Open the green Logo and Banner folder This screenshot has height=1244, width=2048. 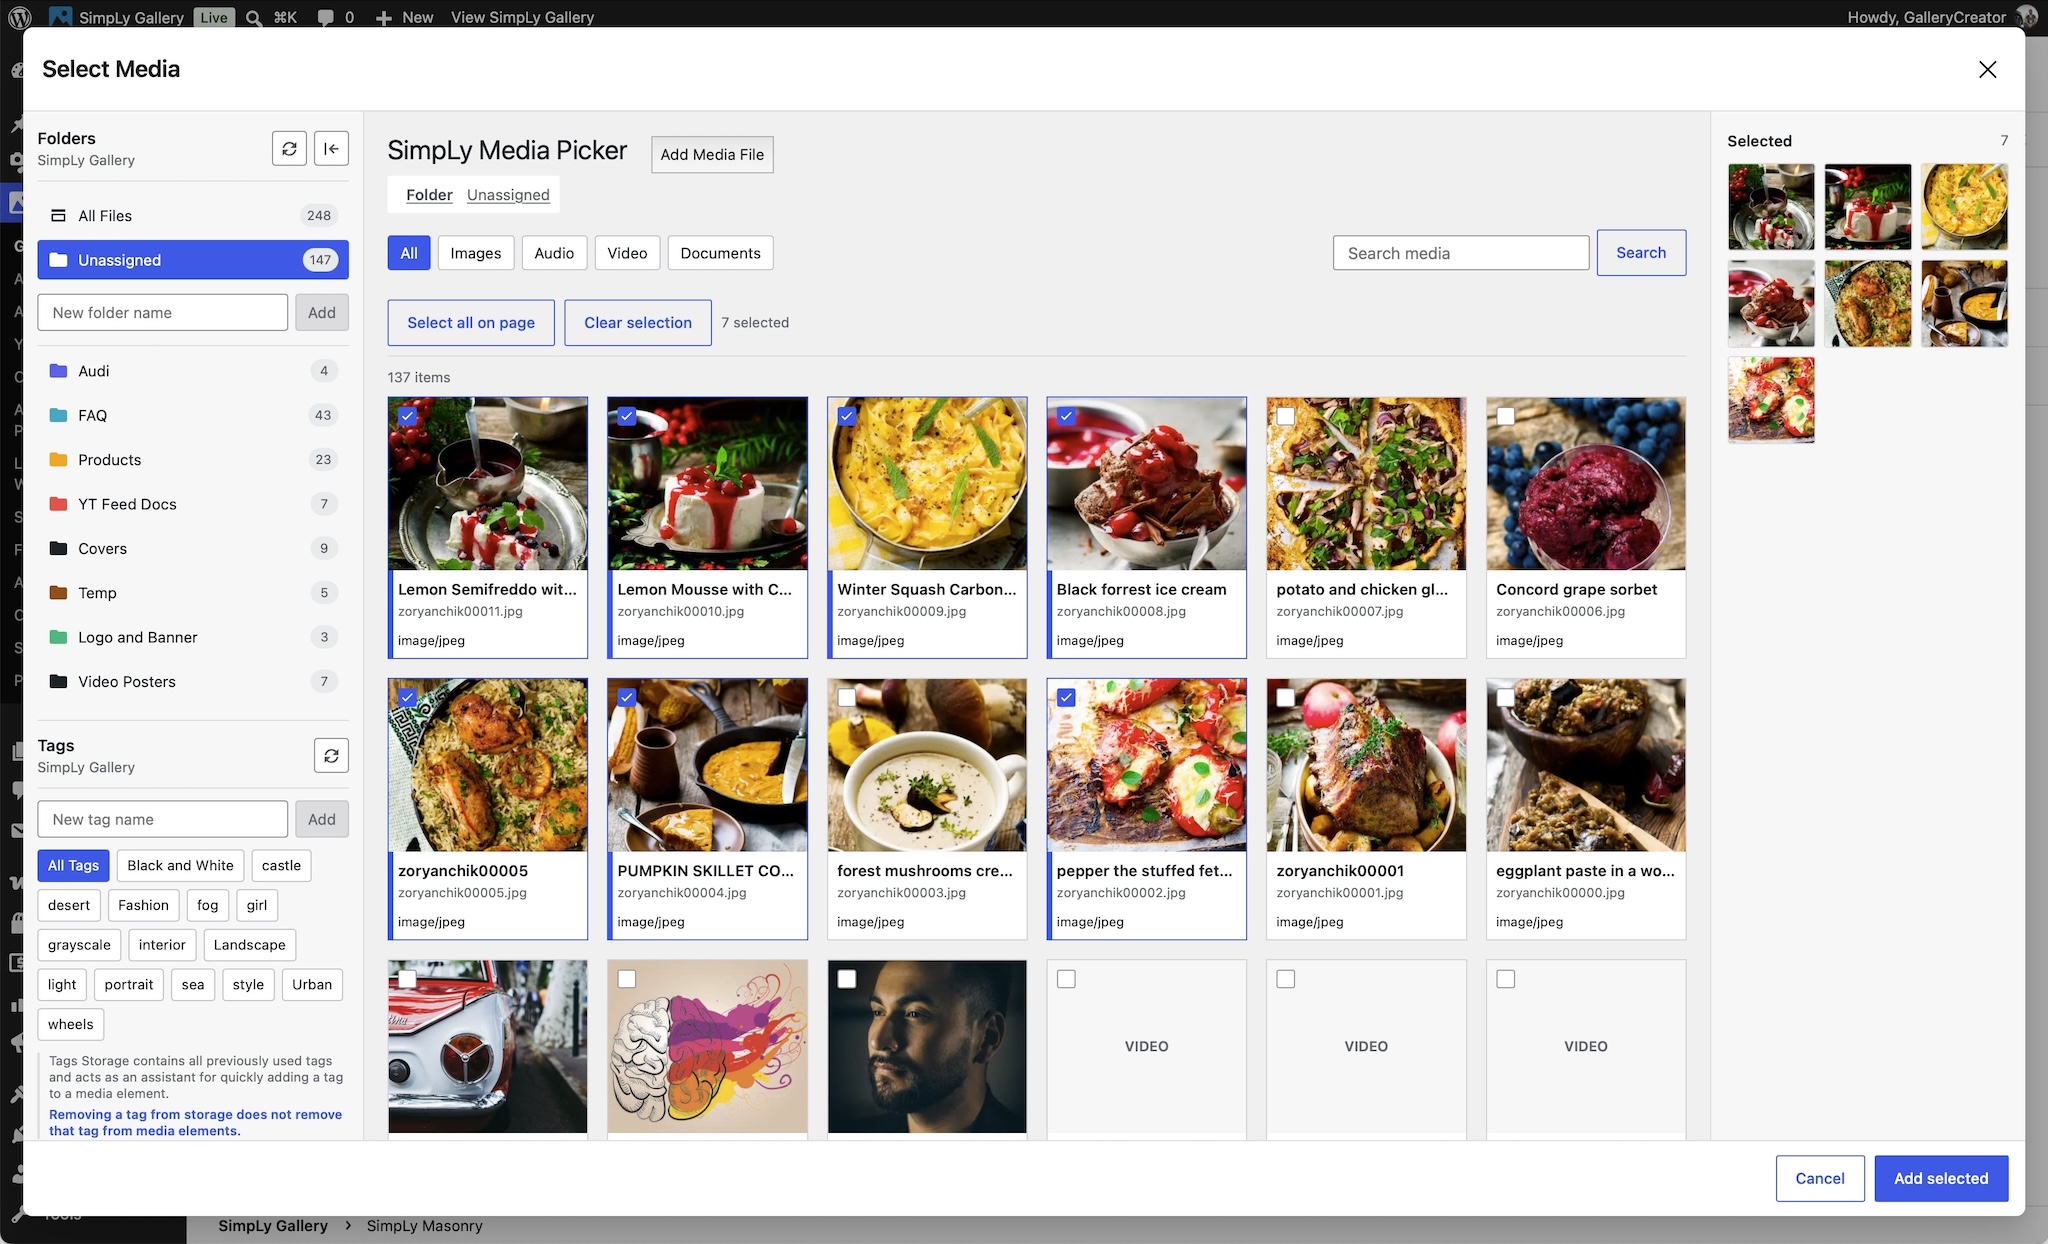(x=58, y=637)
